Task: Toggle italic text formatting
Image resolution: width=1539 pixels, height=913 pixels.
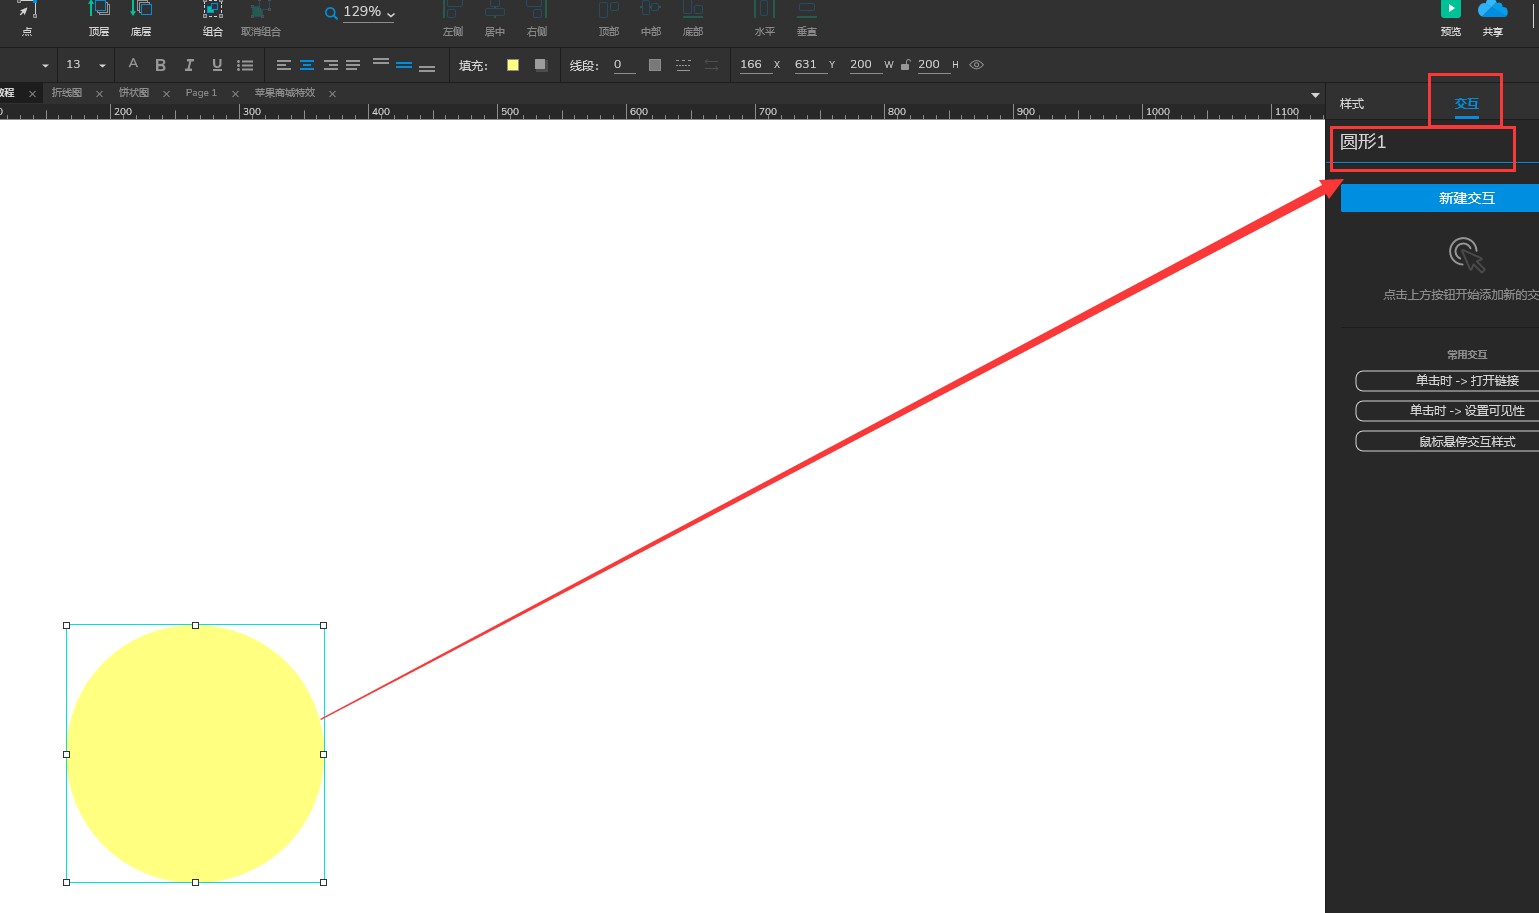Action: (189, 65)
